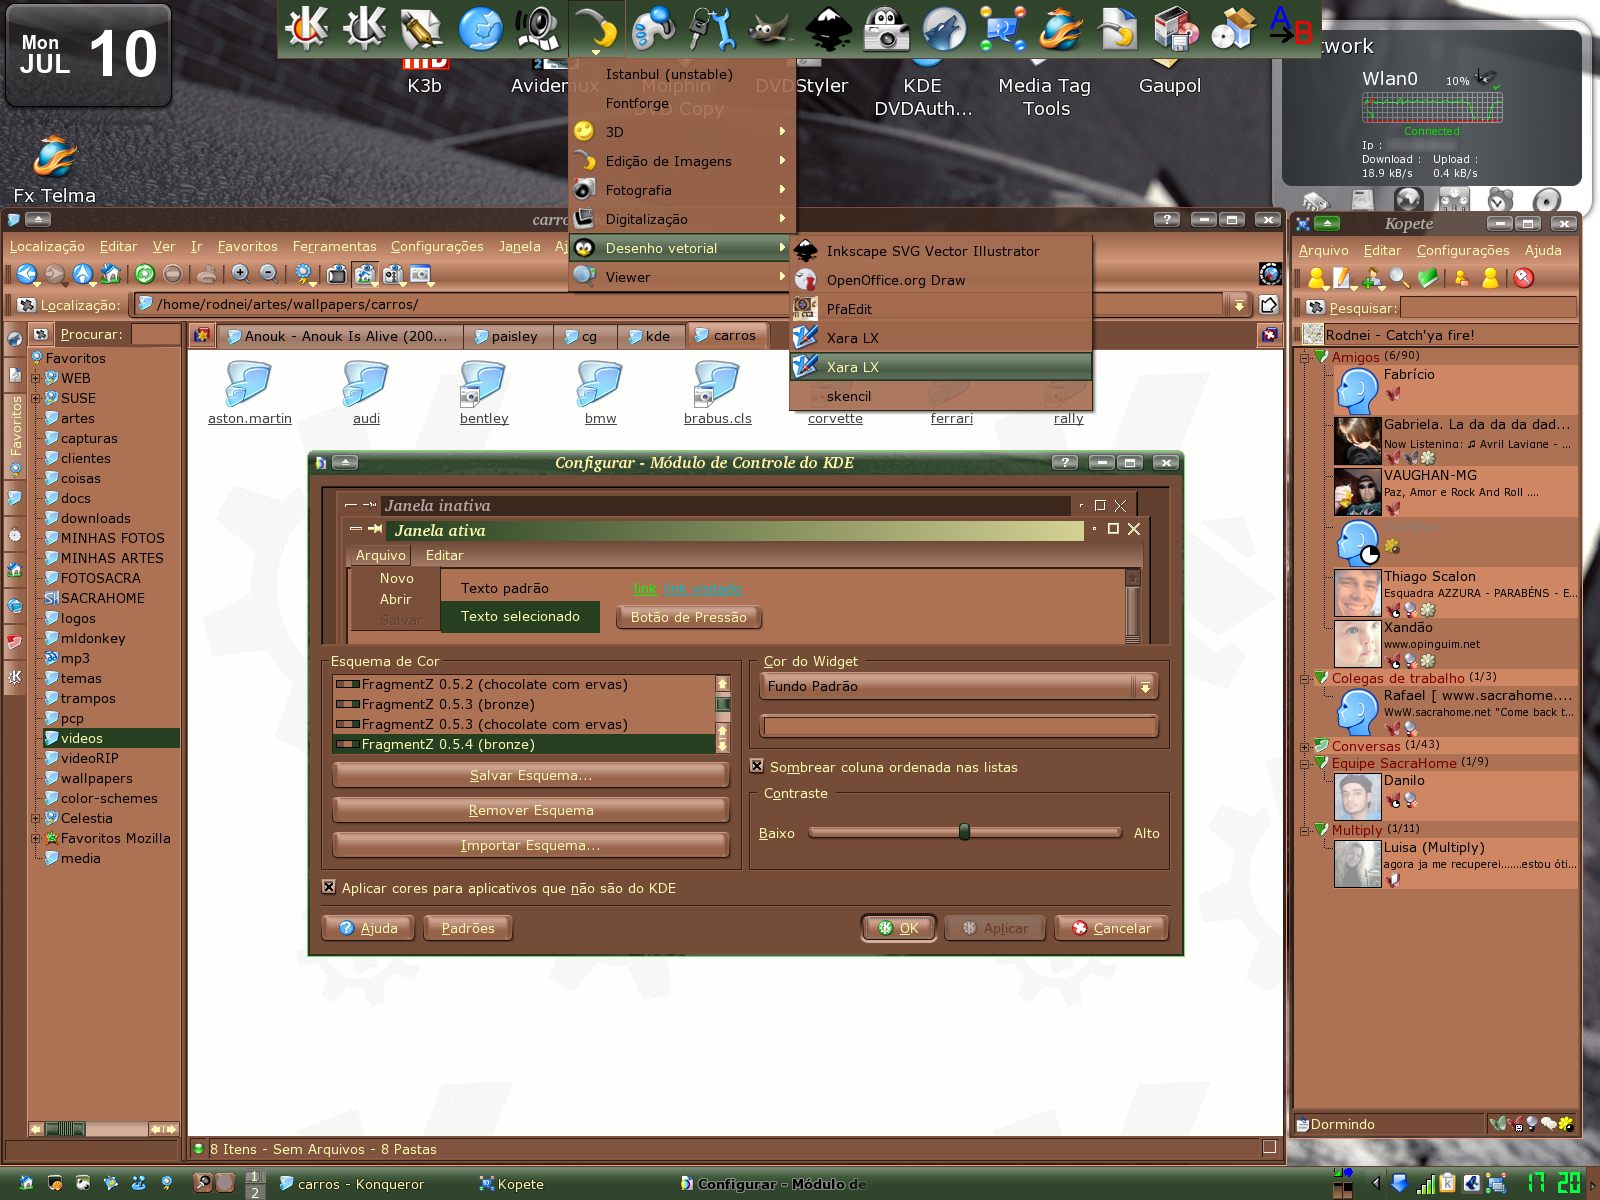This screenshot has width=1600, height=1200.
Task: Open Configurações menu in Kopete
Action: pyautogui.click(x=1462, y=250)
